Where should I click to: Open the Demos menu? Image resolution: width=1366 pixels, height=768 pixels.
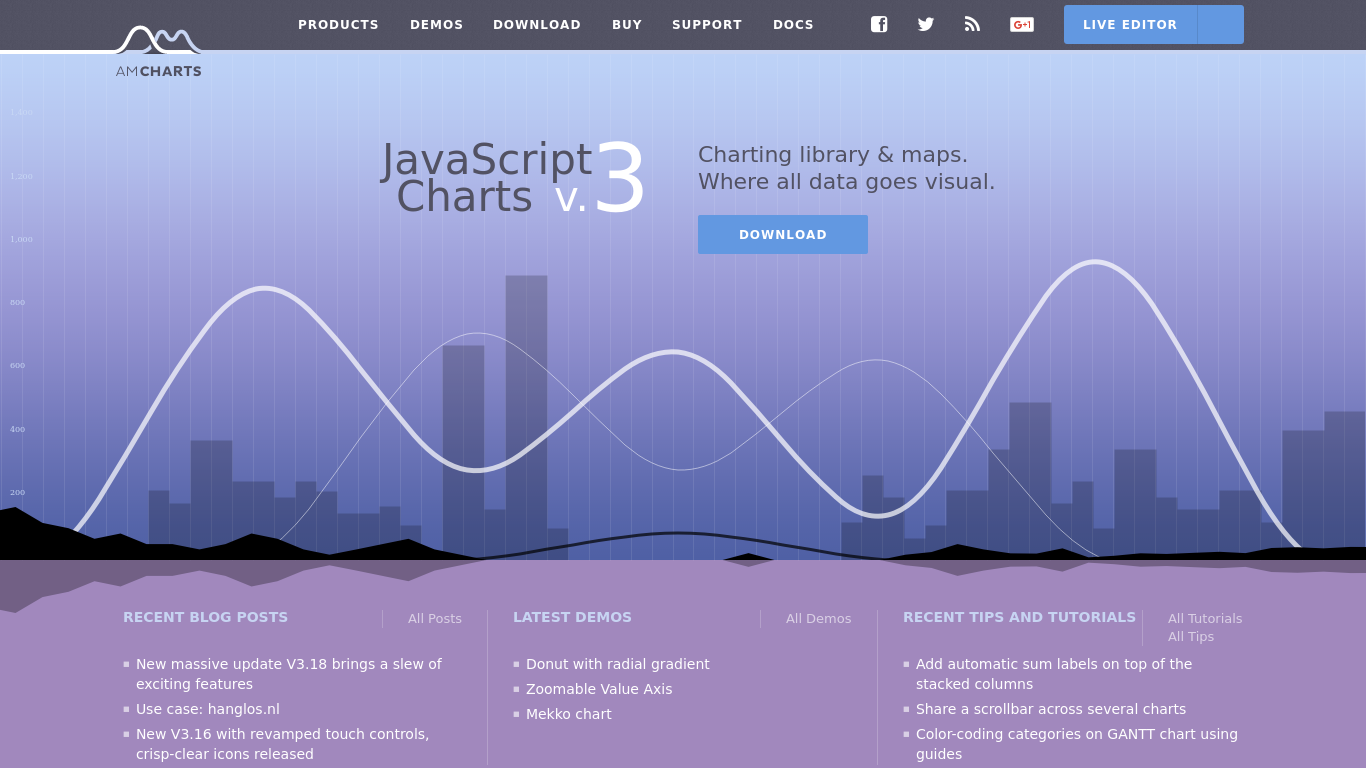[x=437, y=25]
